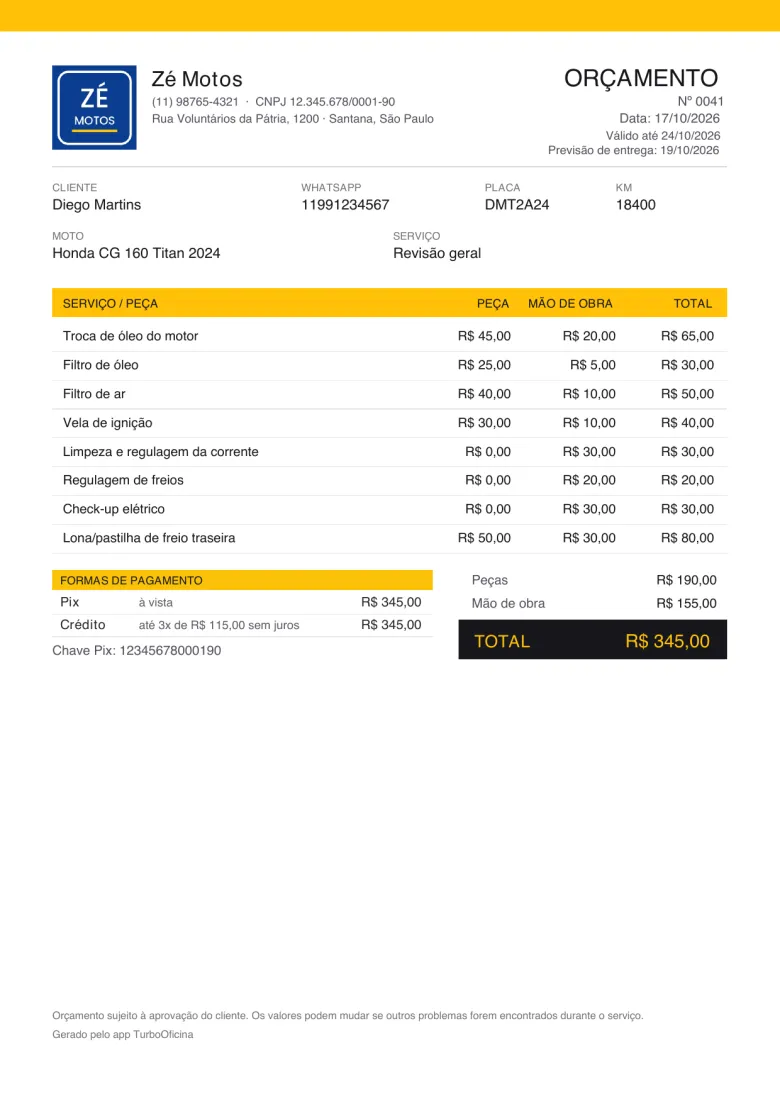
Task: Select phone number (11) 98765-4321
Action: [x=195, y=102]
